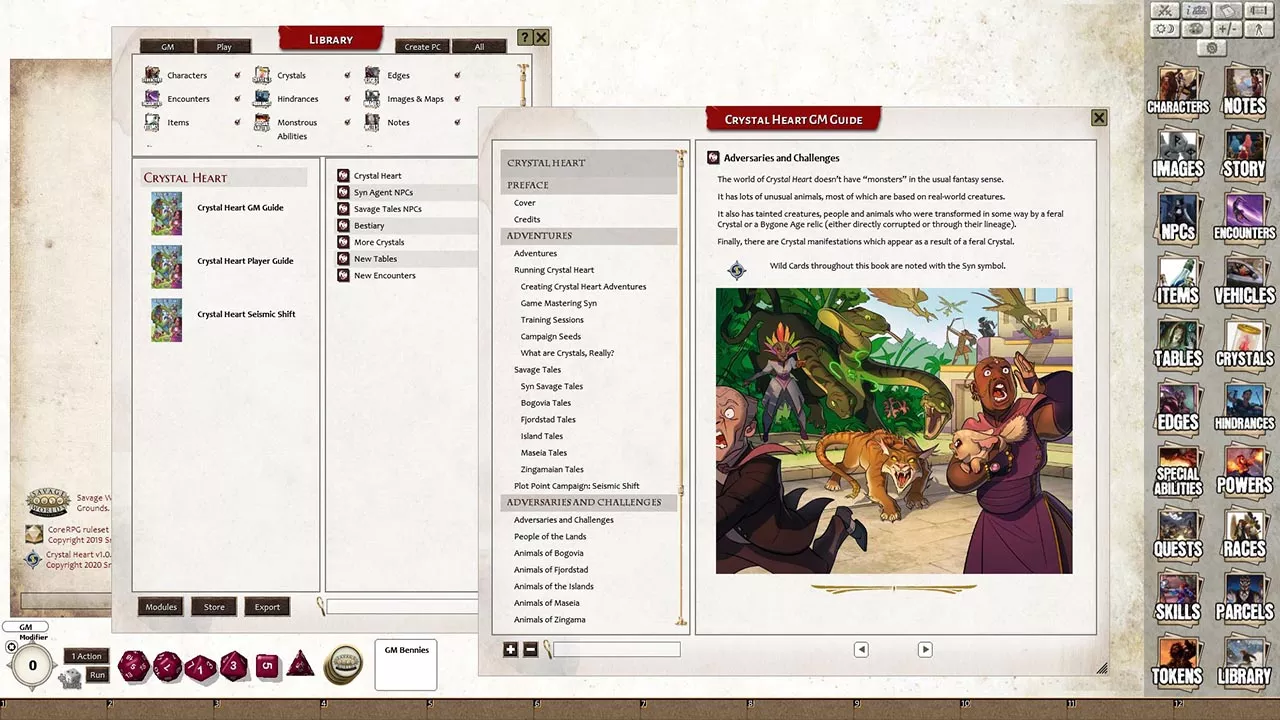This screenshot has height=720, width=1280.
Task: Click the Modules button
Action: coord(161,607)
